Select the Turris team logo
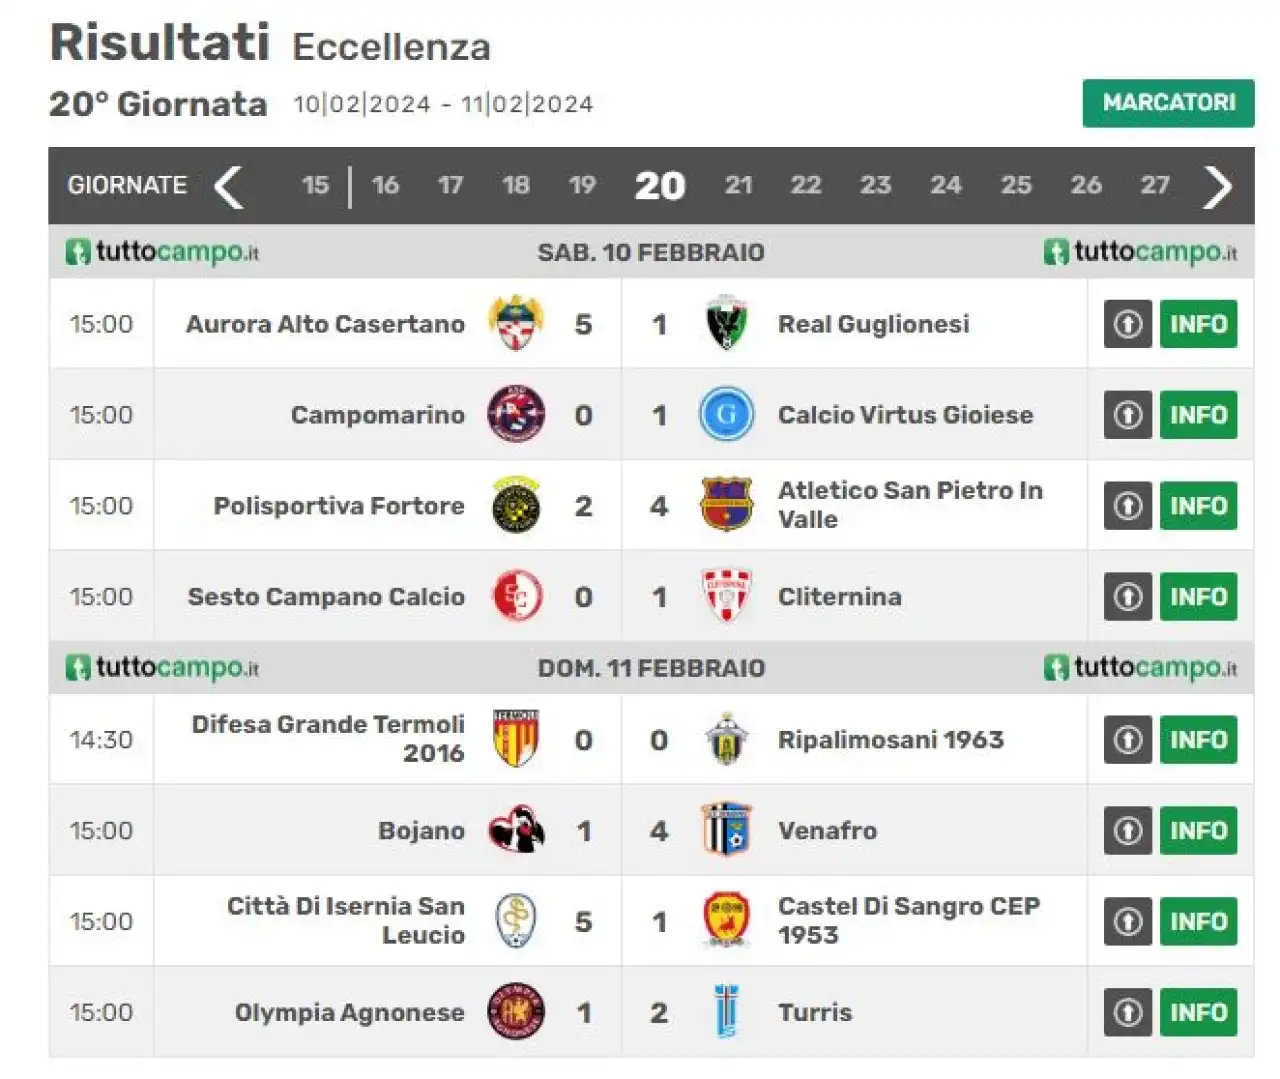 coord(726,1012)
